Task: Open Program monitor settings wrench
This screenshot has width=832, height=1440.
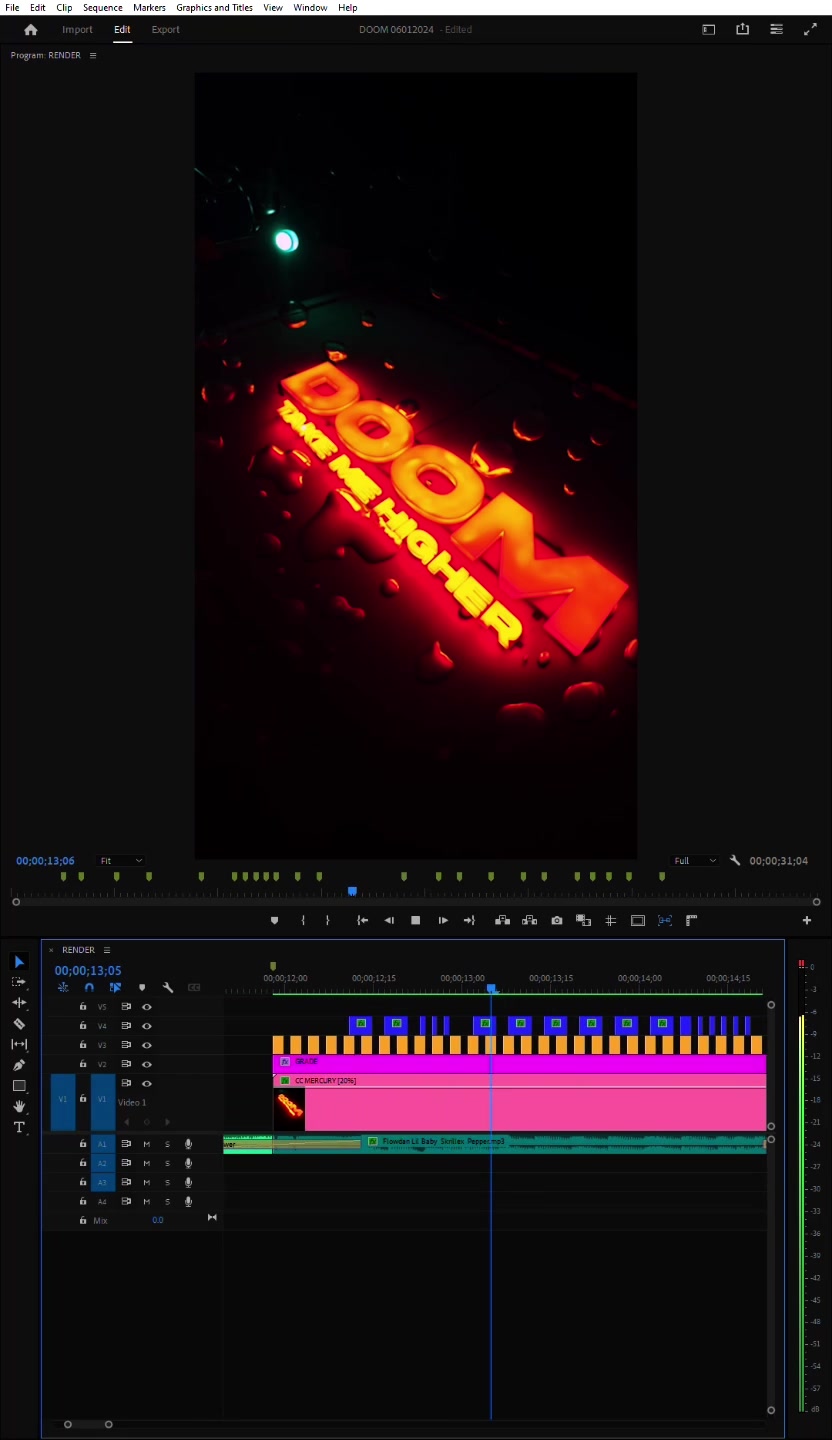Action: coord(735,860)
